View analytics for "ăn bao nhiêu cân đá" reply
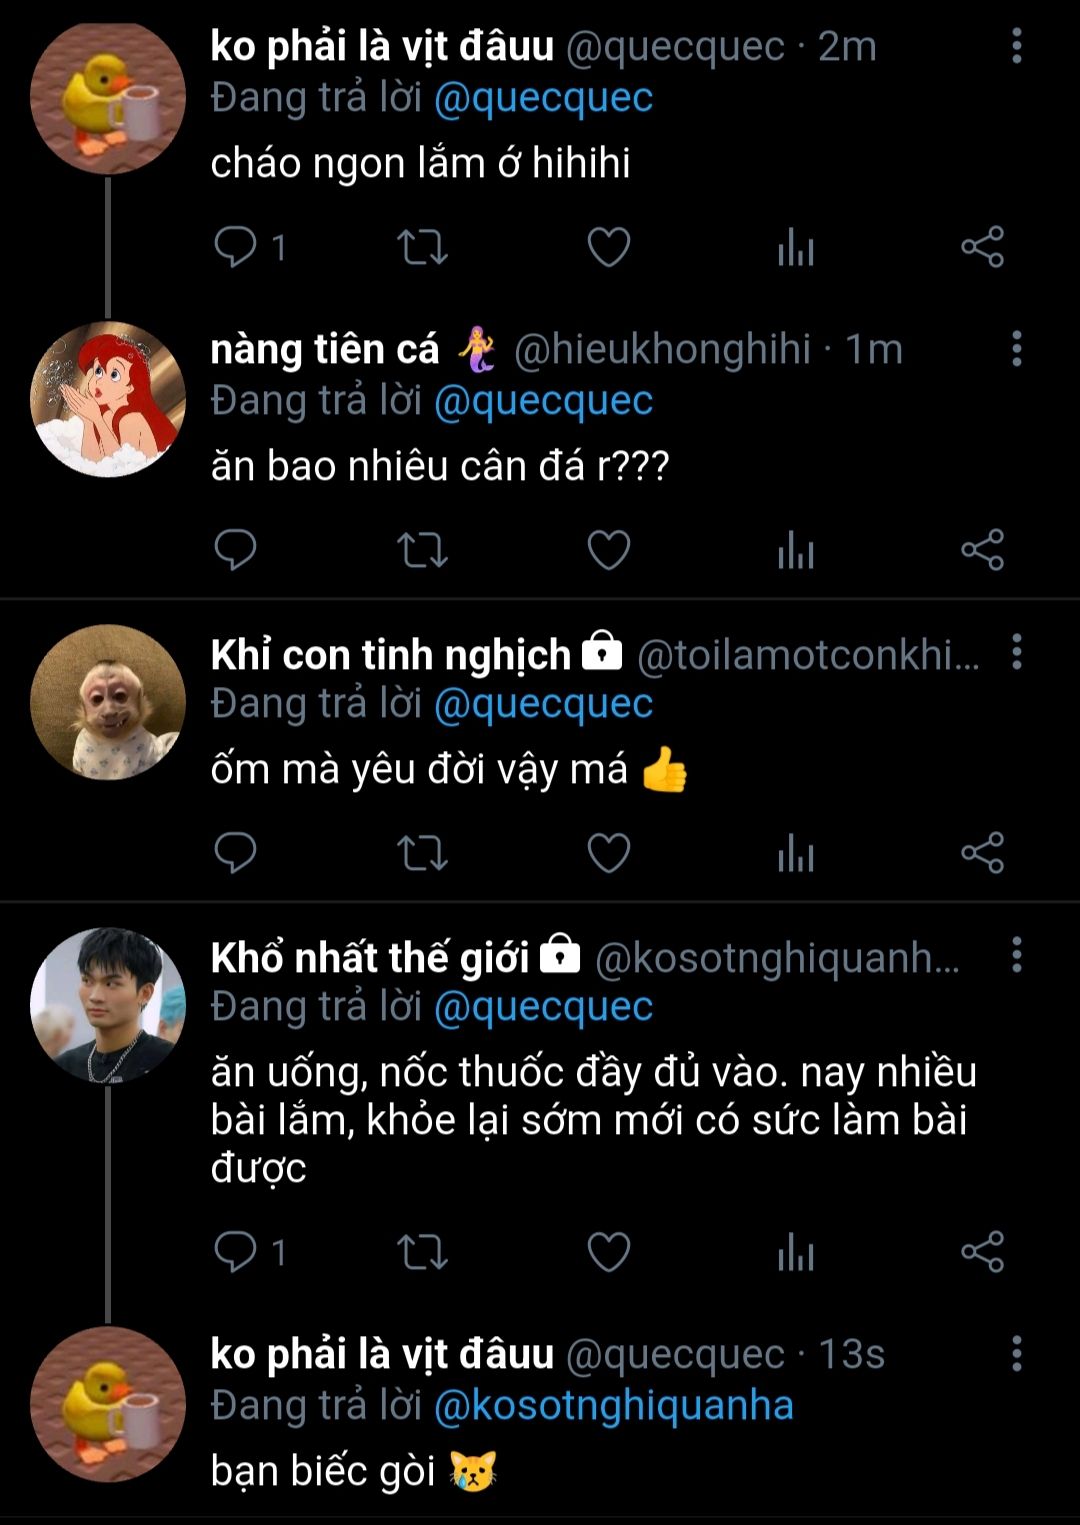 pos(796,550)
